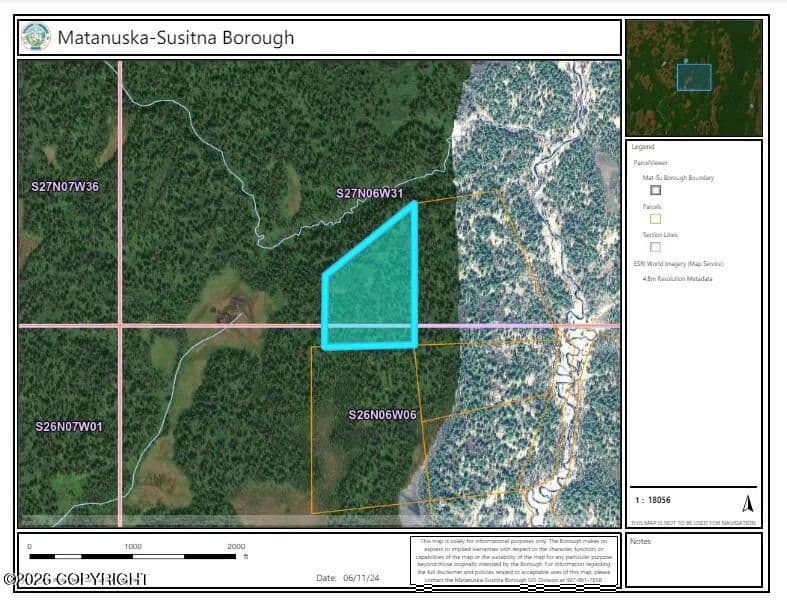Screen dimensions: 787x606
Task: Click the ESRI World Imagery legend entry
Action: click(x=677, y=264)
